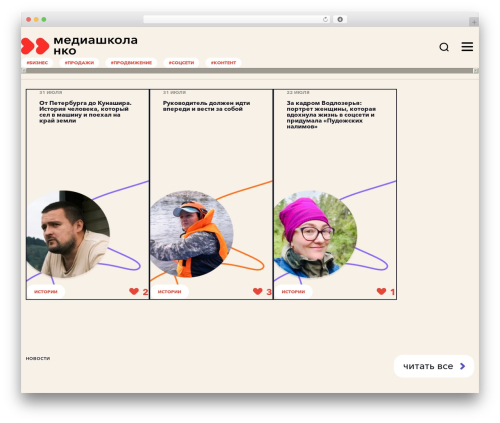This screenshot has width=500, height=423.
Task: Open a new browser tab with plus
Action: (474, 22)
